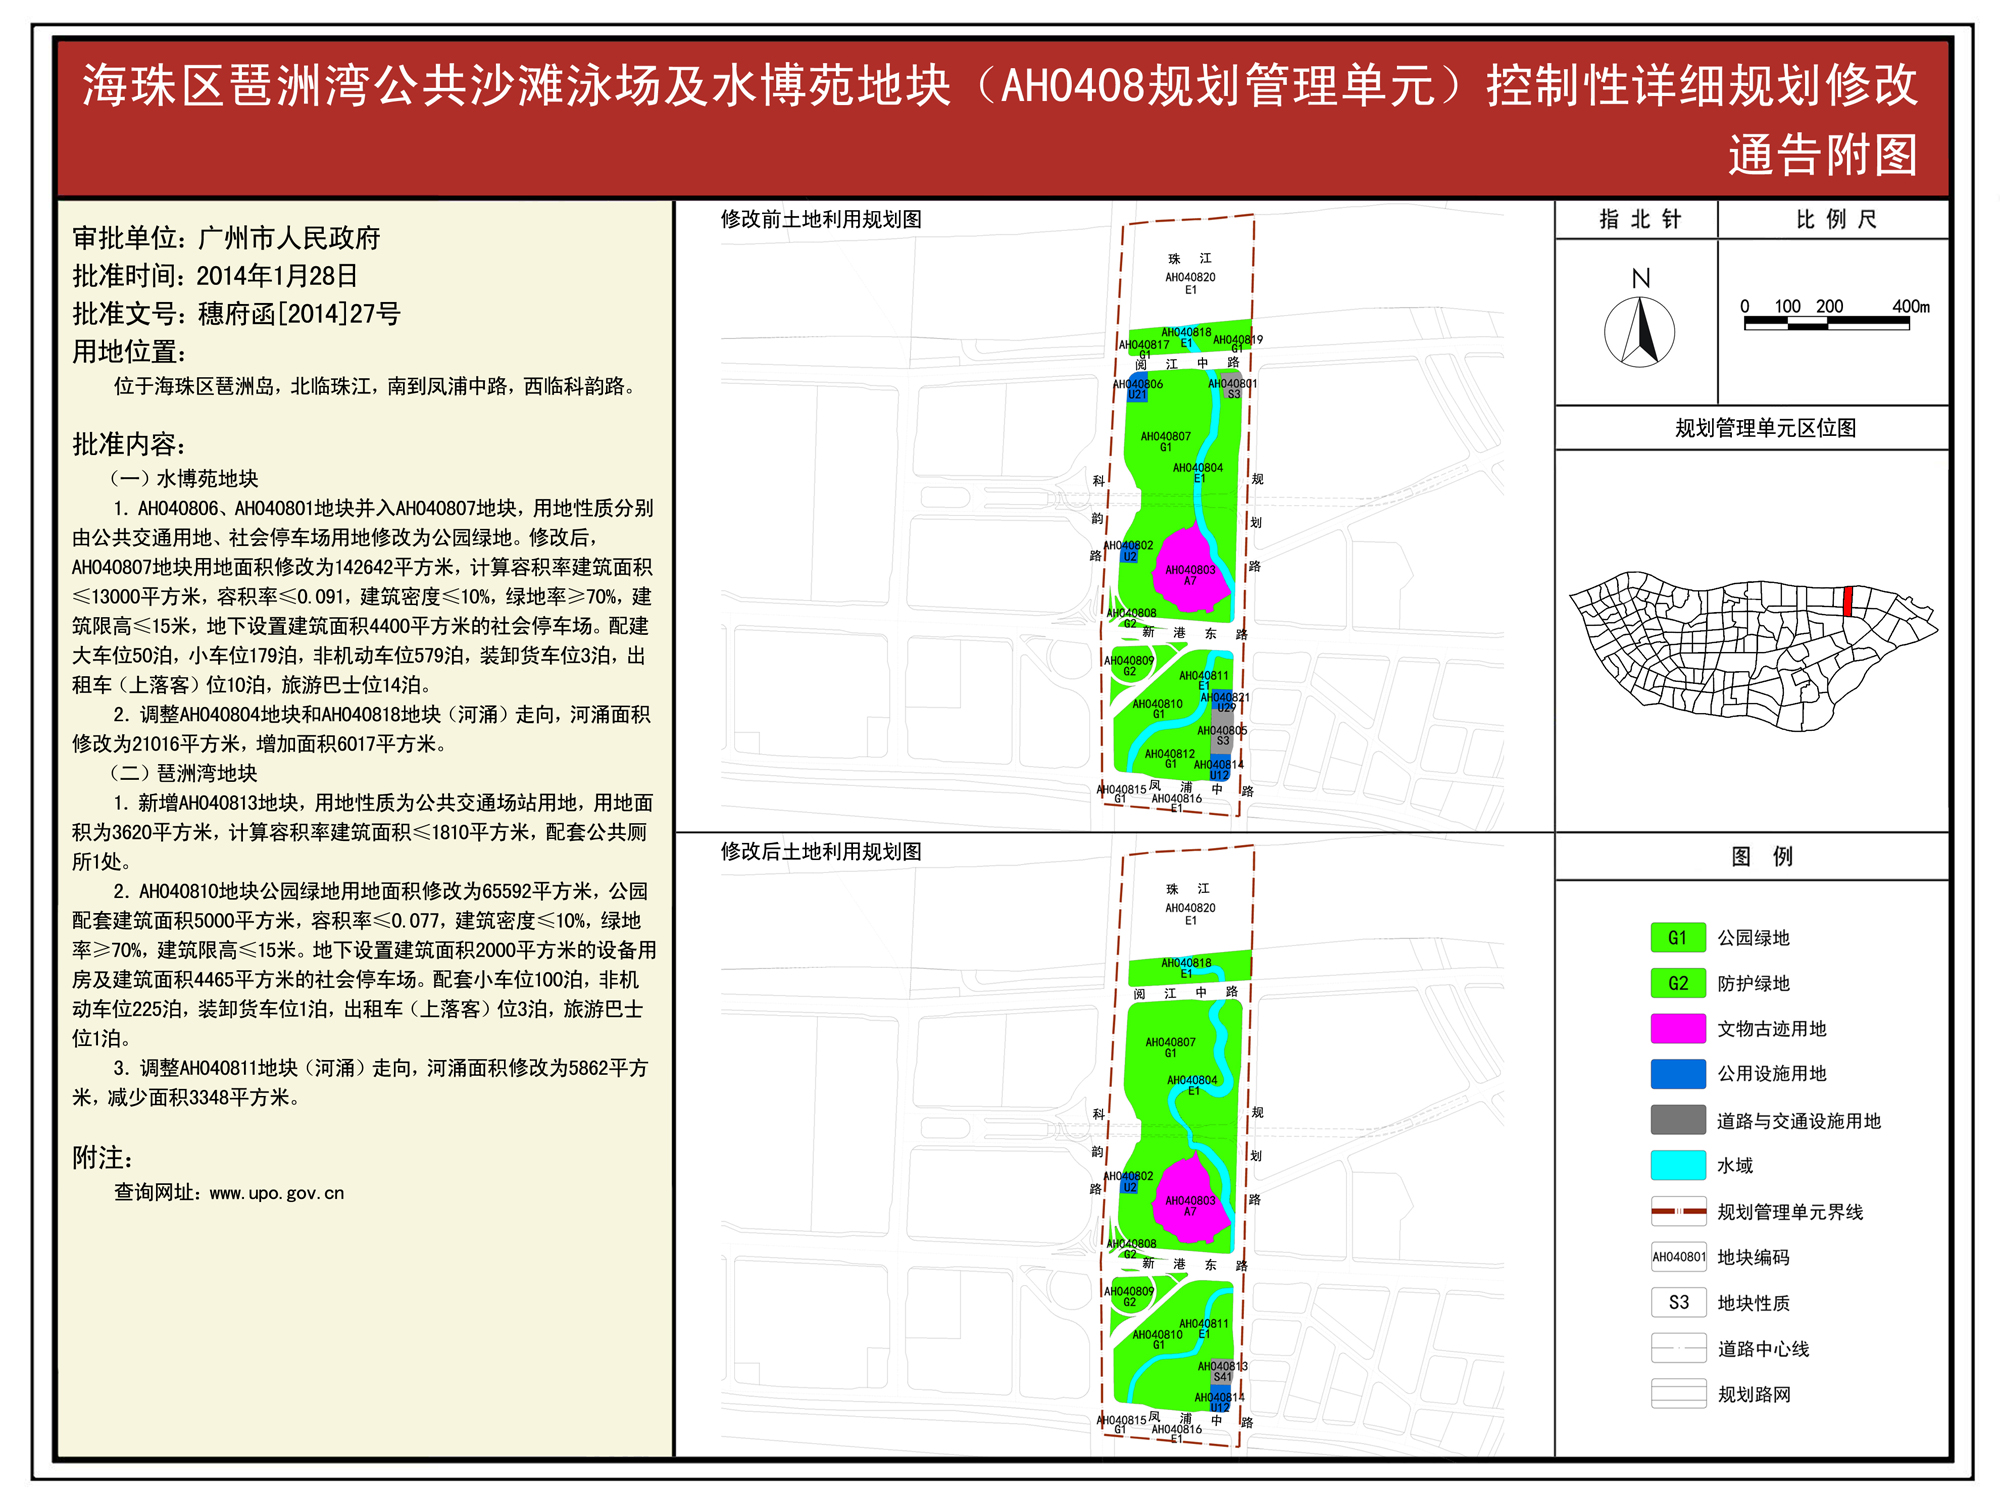Click the AH040813 S41 parcel label
The image size is (2000, 1500).
click(1223, 1371)
